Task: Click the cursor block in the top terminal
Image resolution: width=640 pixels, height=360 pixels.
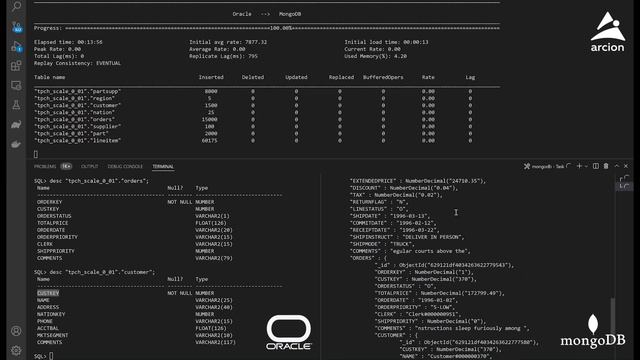Action: pos(36,154)
